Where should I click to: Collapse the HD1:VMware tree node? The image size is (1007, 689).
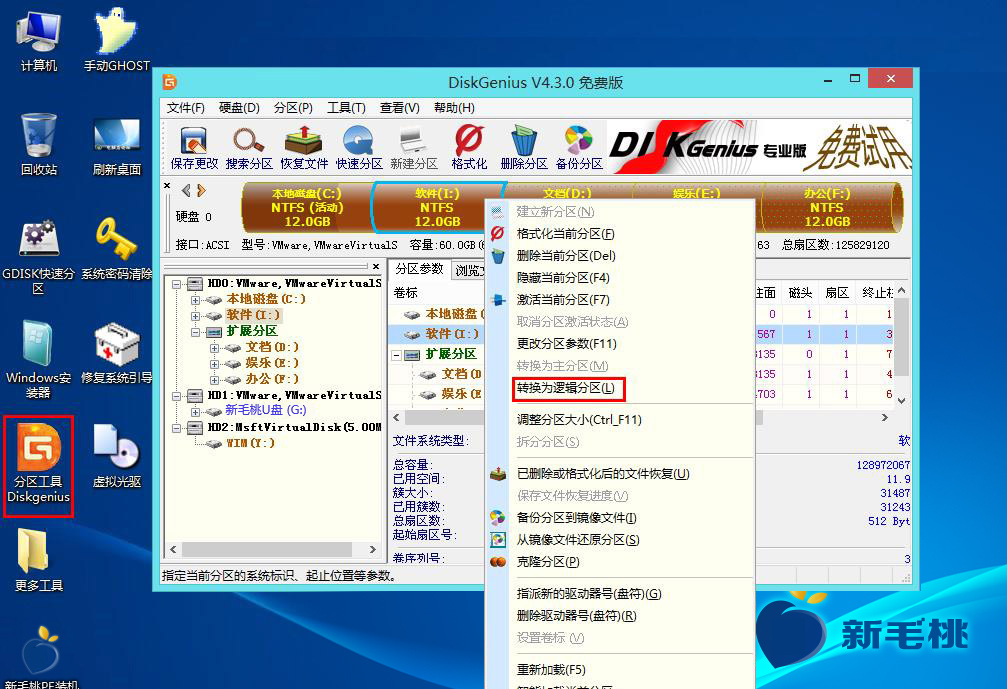click(177, 396)
